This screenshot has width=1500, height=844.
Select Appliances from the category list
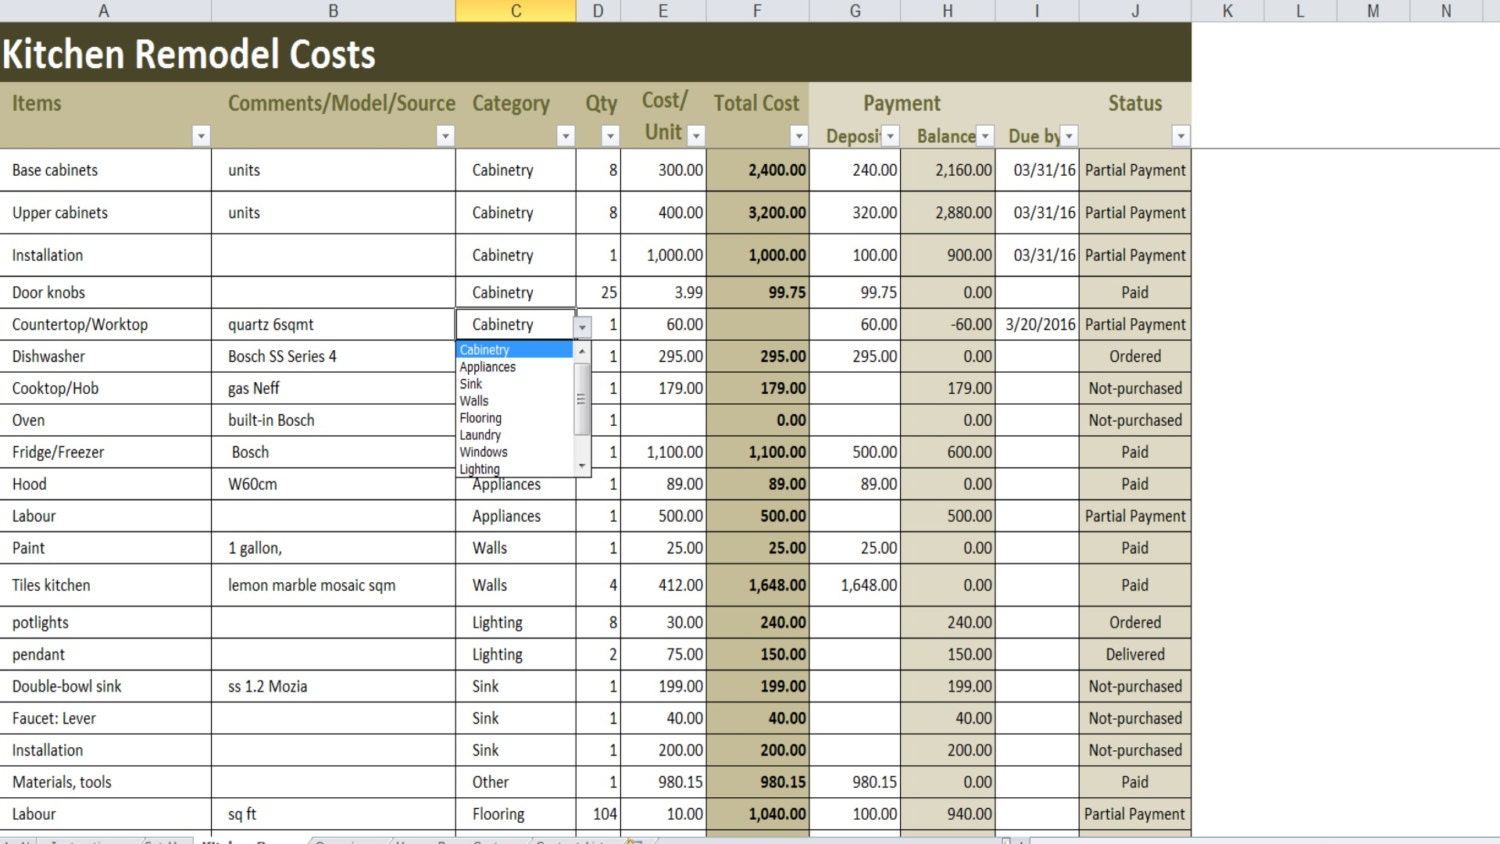point(488,367)
